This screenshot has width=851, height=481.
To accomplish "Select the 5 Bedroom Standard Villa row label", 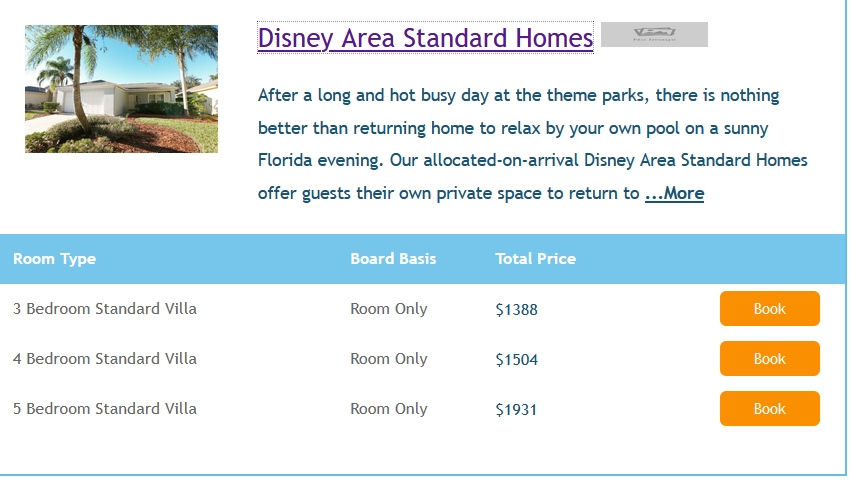I will [105, 409].
